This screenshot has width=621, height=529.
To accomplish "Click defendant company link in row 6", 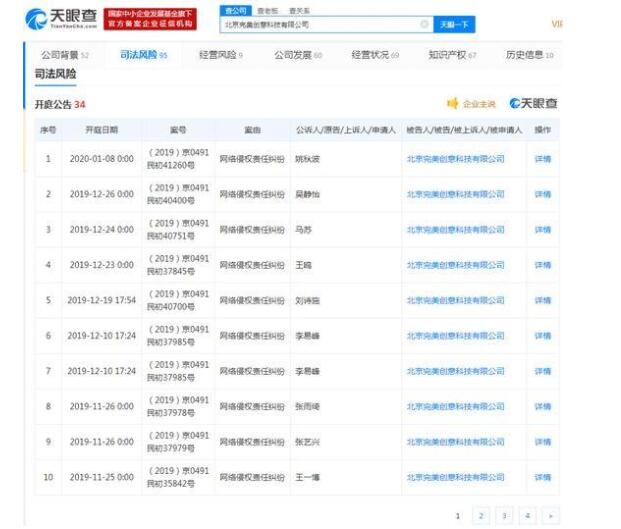I will (455, 336).
